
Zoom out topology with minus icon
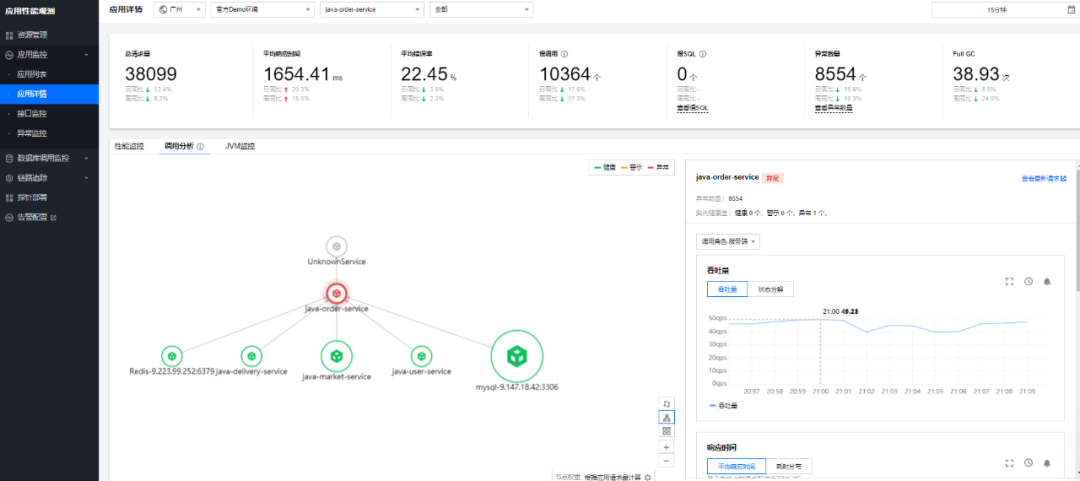coord(666,461)
